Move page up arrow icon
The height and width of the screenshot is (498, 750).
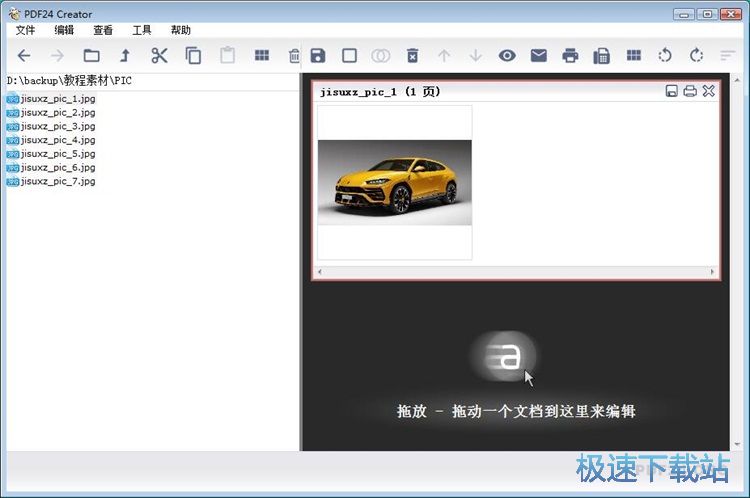tap(444, 56)
